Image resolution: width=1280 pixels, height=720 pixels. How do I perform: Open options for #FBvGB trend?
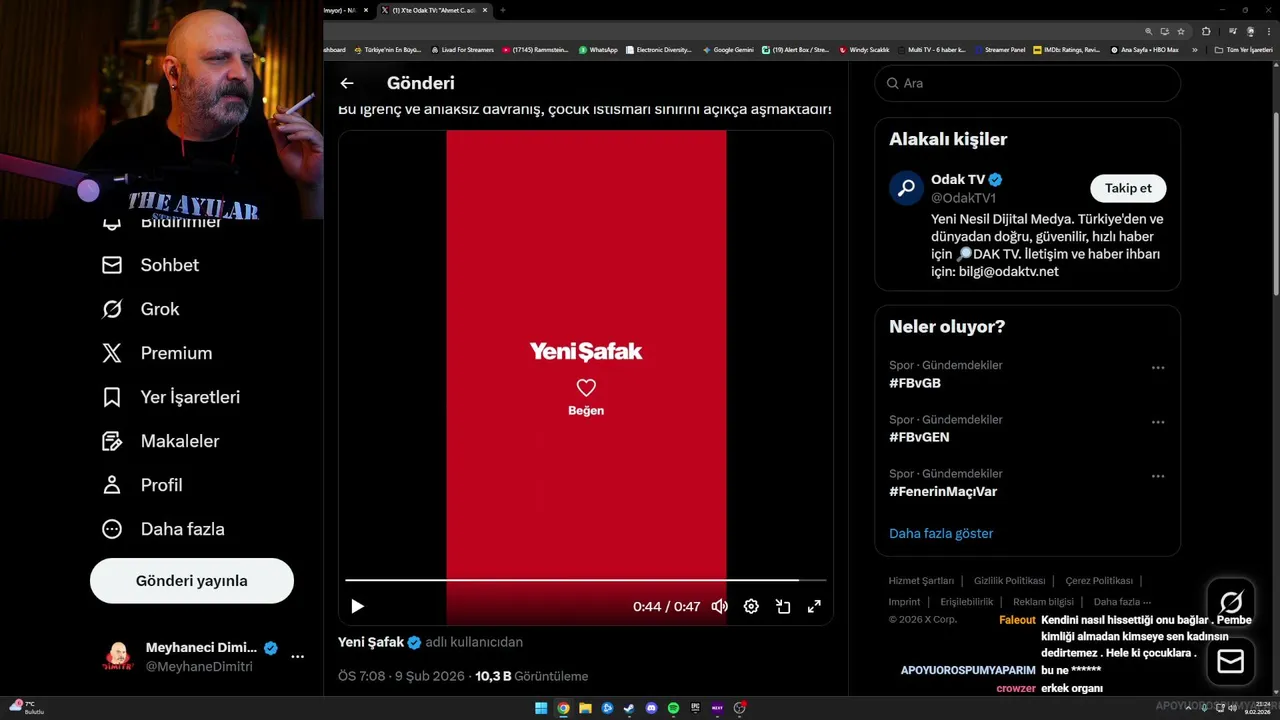coord(1158,368)
